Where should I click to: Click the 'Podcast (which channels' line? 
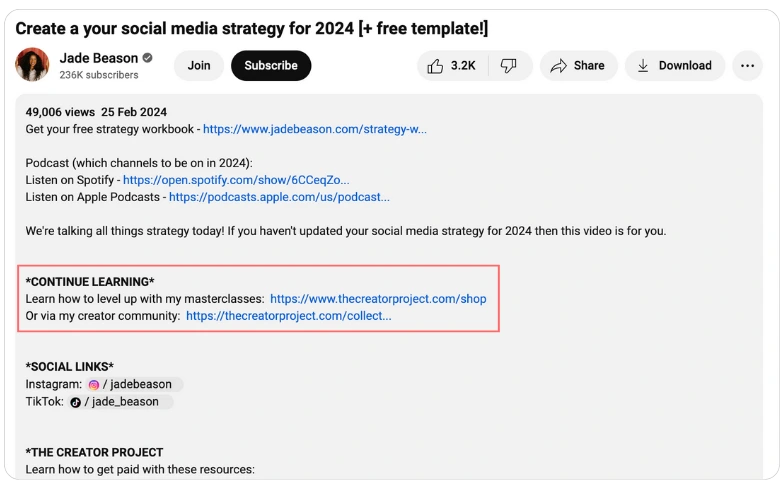point(139,163)
